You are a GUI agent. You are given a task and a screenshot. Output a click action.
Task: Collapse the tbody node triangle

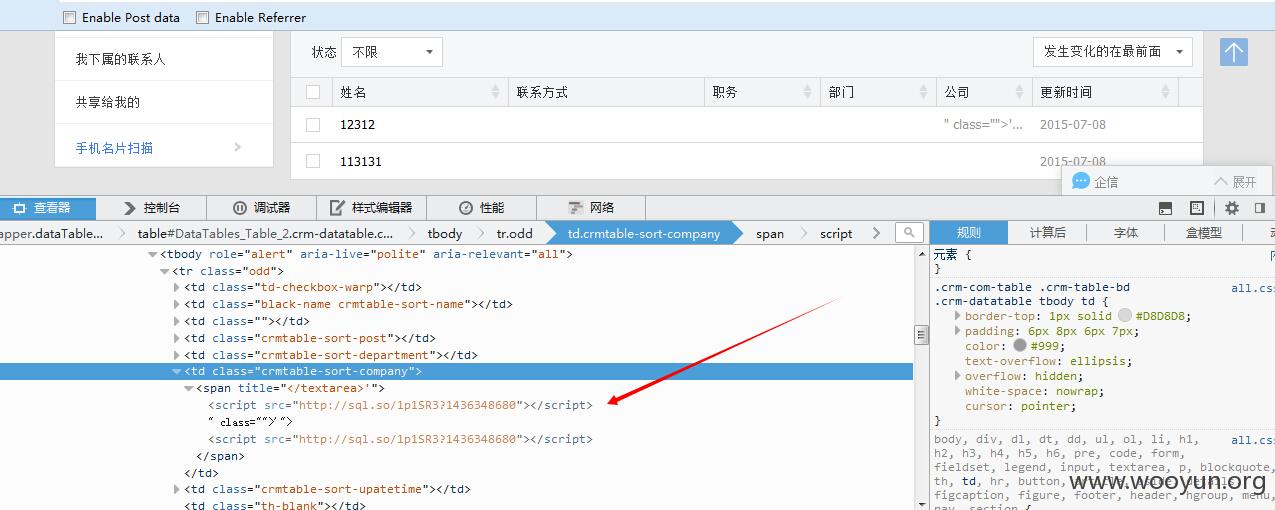(153, 254)
